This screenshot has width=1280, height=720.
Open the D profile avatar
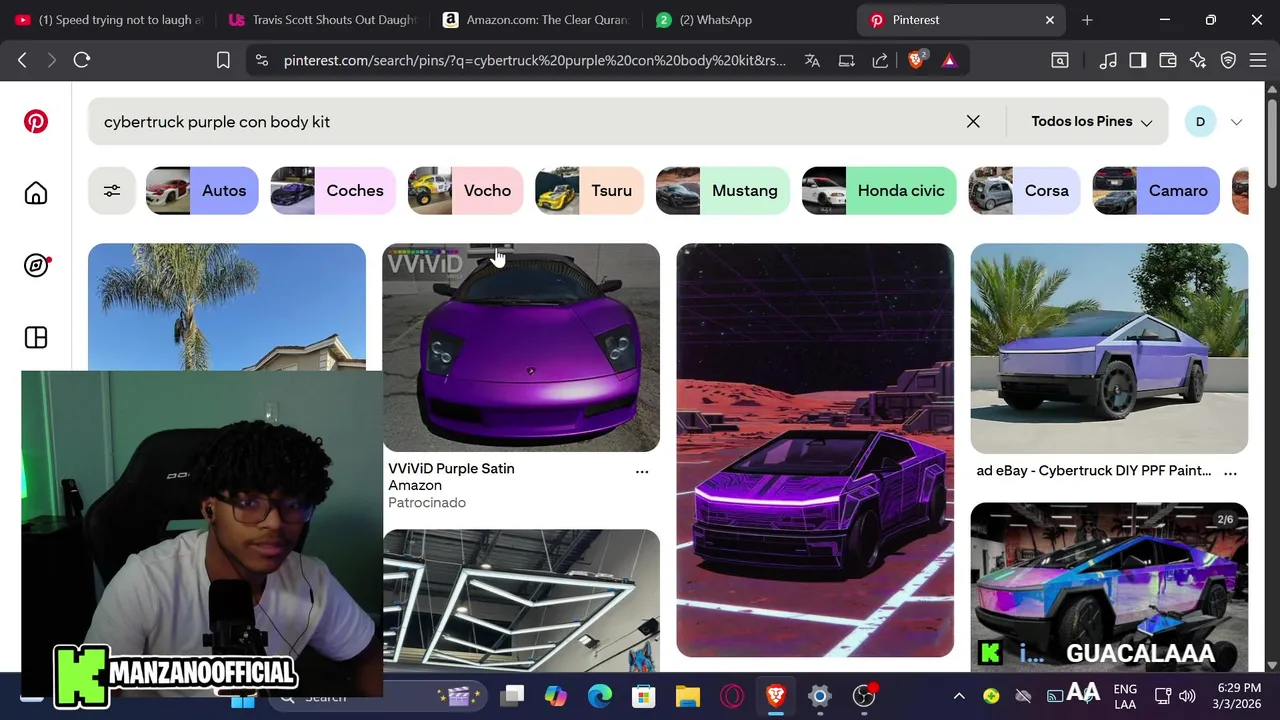coord(1200,122)
